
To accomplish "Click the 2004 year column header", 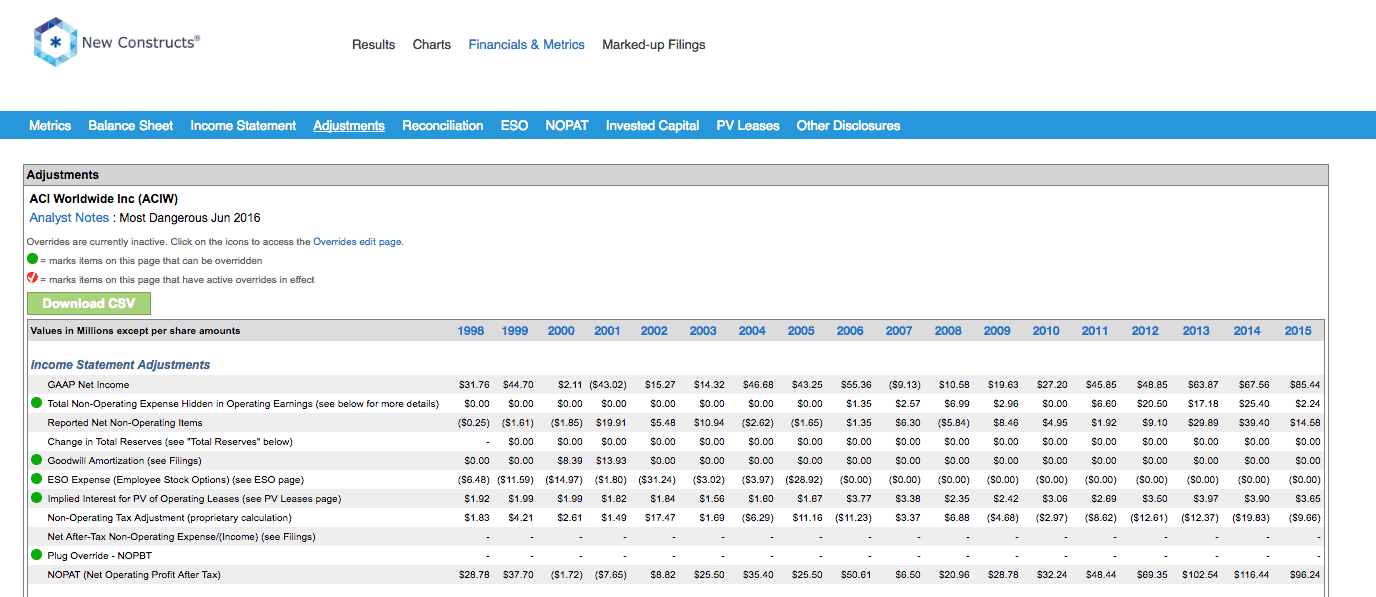I will [752, 331].
